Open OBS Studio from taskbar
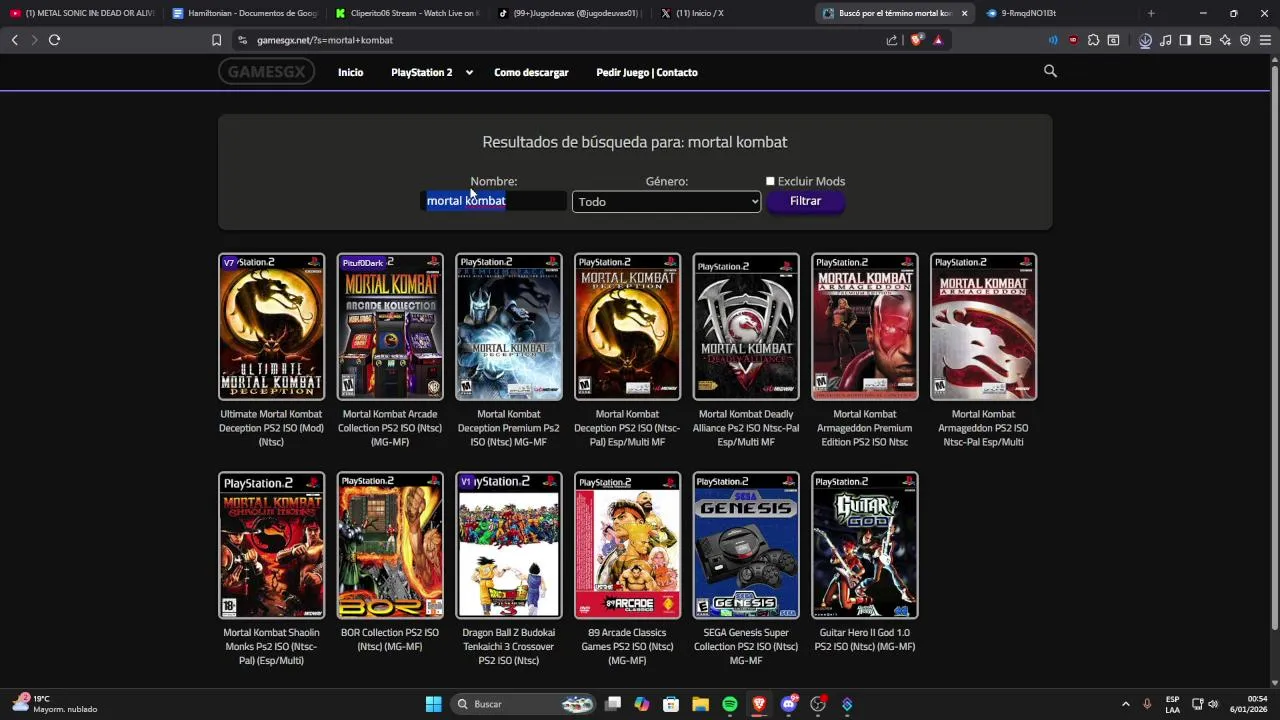Viewport: 1280px width, 720px height. [818, 704]
